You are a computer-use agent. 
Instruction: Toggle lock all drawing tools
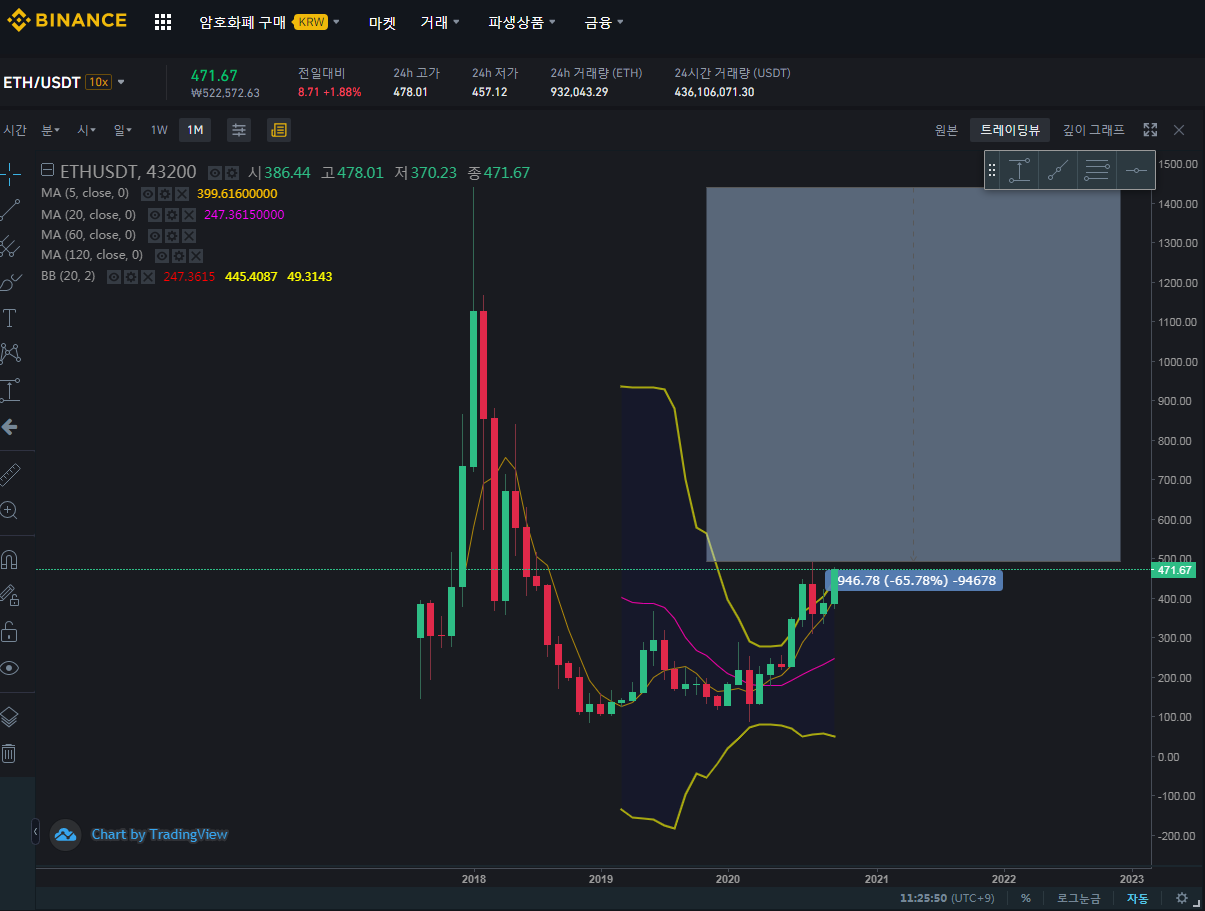coord(10,632)
